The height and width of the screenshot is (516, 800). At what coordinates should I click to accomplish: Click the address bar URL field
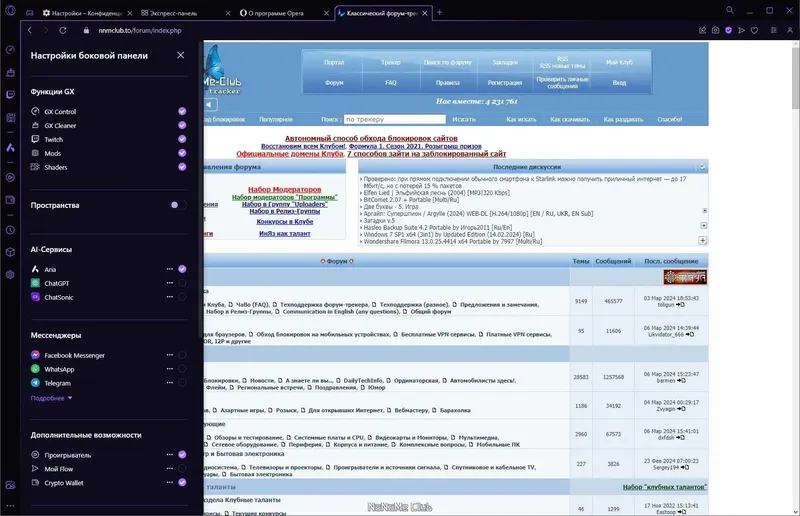140,31
